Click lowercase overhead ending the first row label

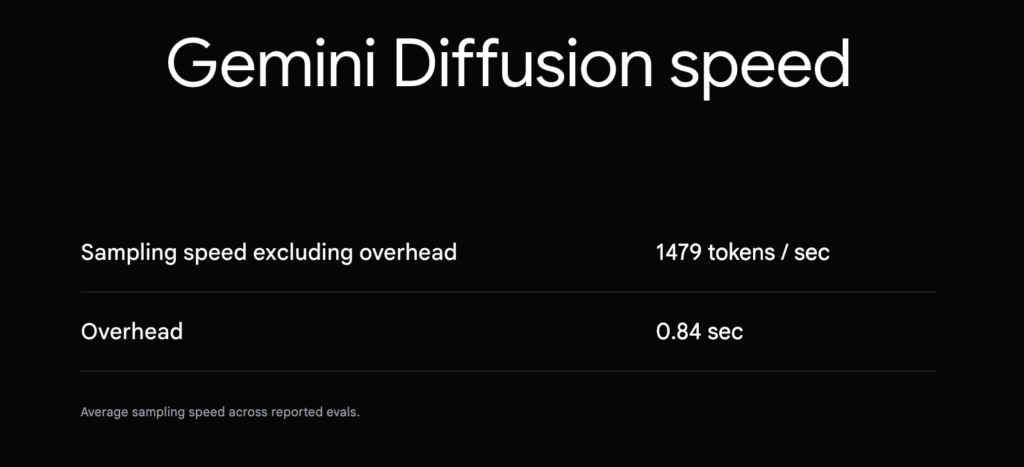[x=408, y=252]
